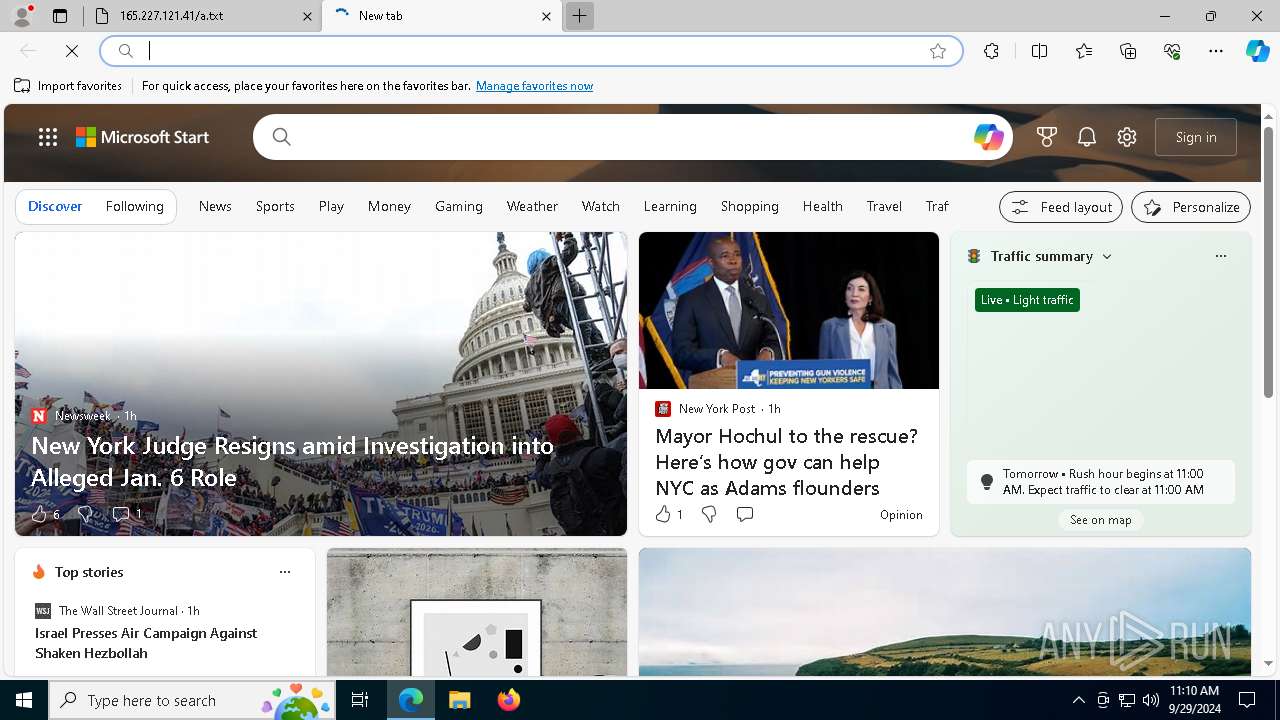Open the Health category

pyautogui.click(x=822, y=206)
